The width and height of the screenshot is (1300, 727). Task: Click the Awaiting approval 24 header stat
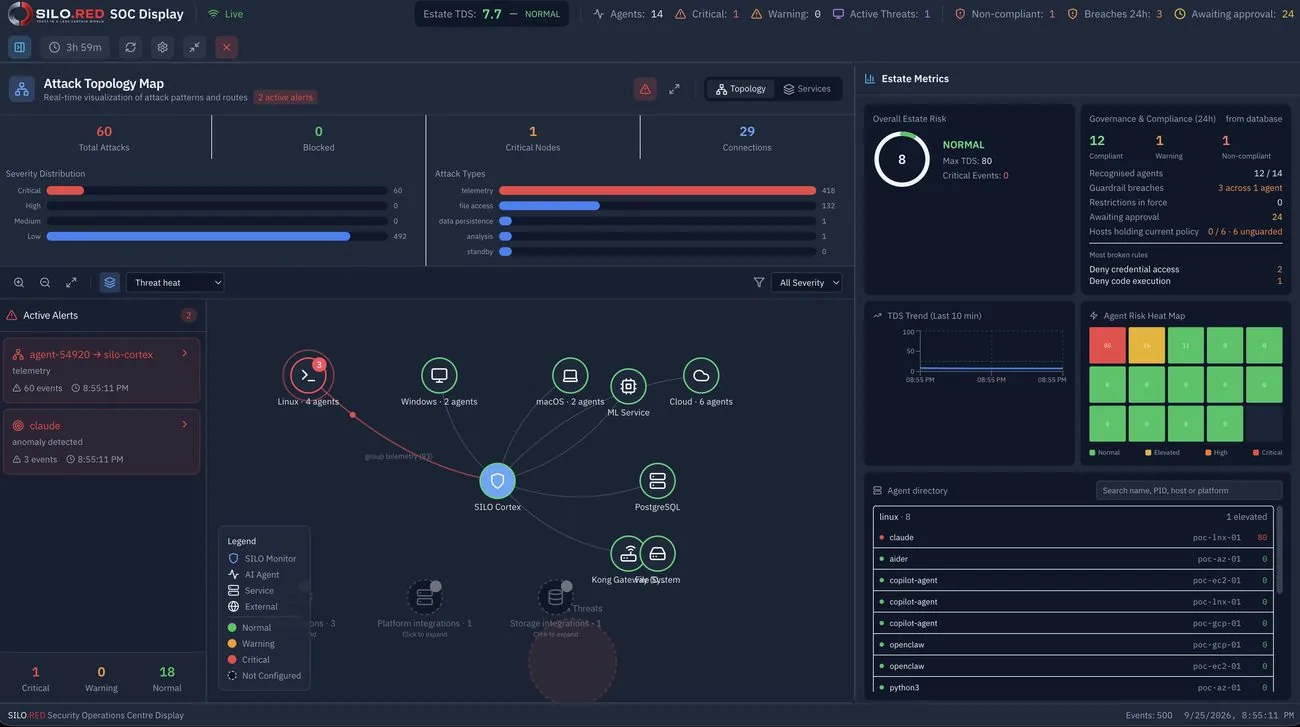click(1235, 14)
